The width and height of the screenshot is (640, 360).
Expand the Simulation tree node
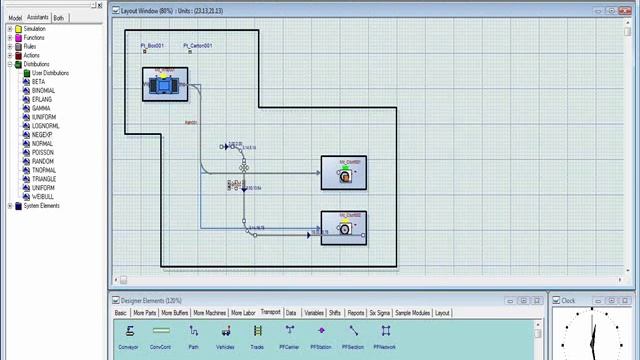click(x=10, y=29)
